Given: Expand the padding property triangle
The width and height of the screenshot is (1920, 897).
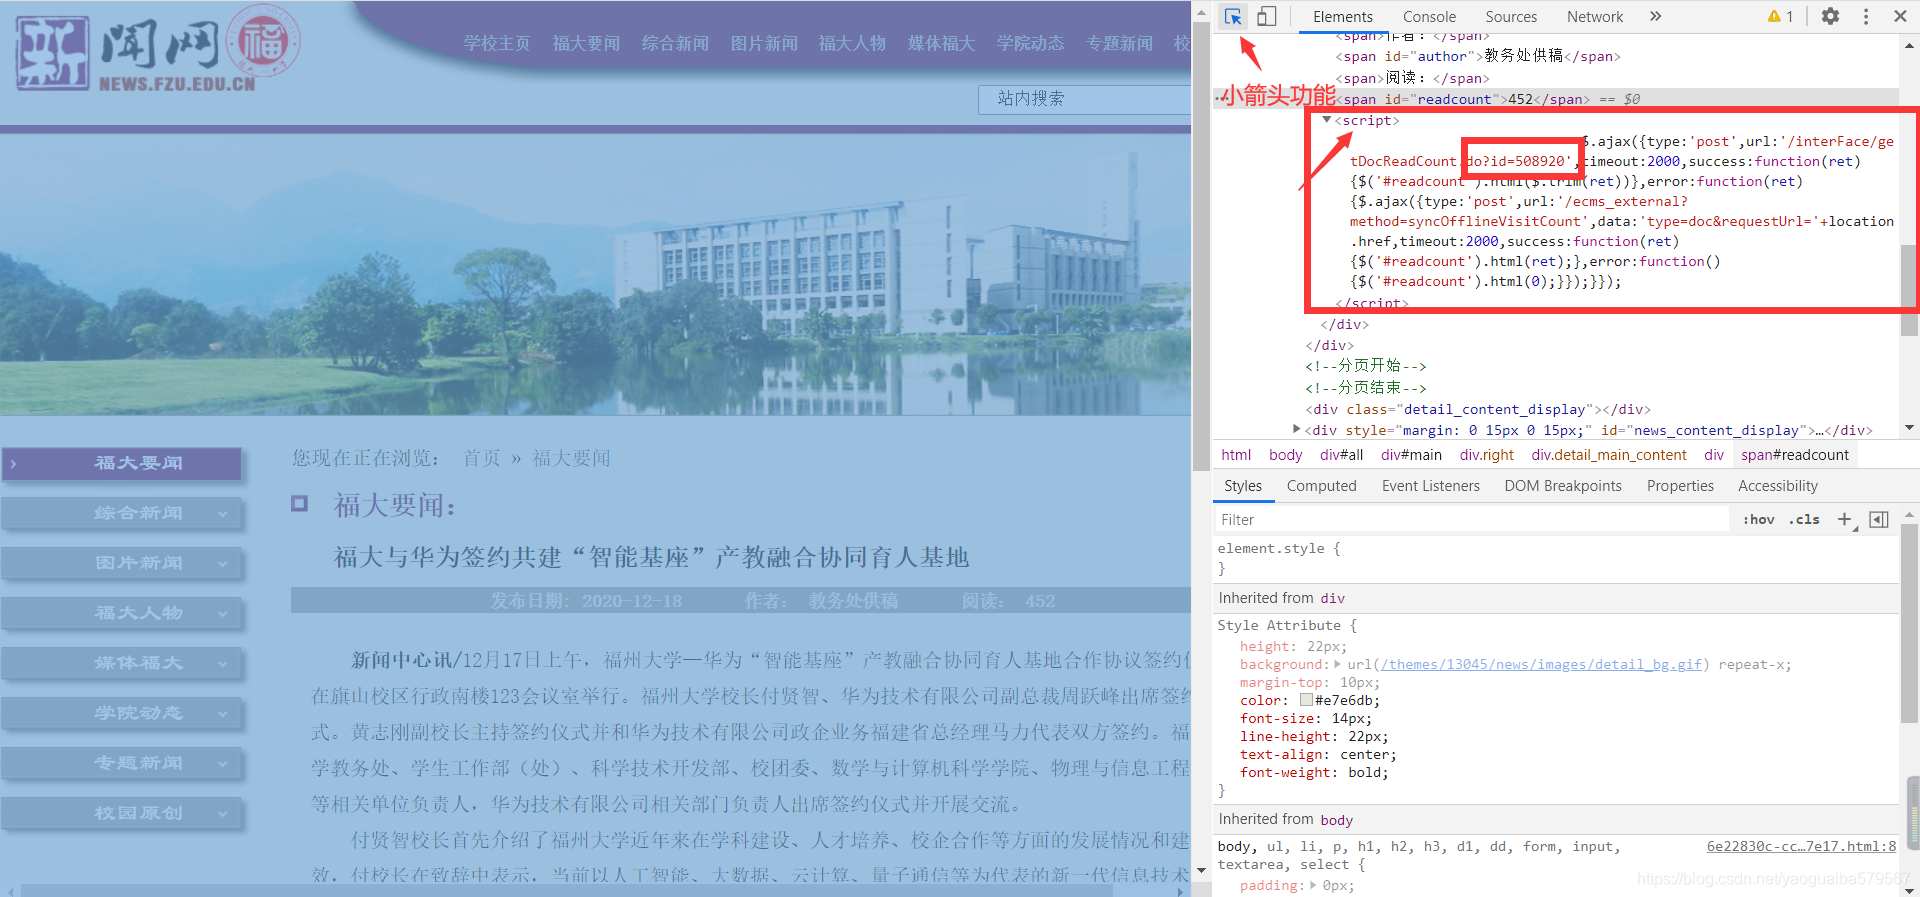Looking at the screenshot, I should tap(1313, 885).
